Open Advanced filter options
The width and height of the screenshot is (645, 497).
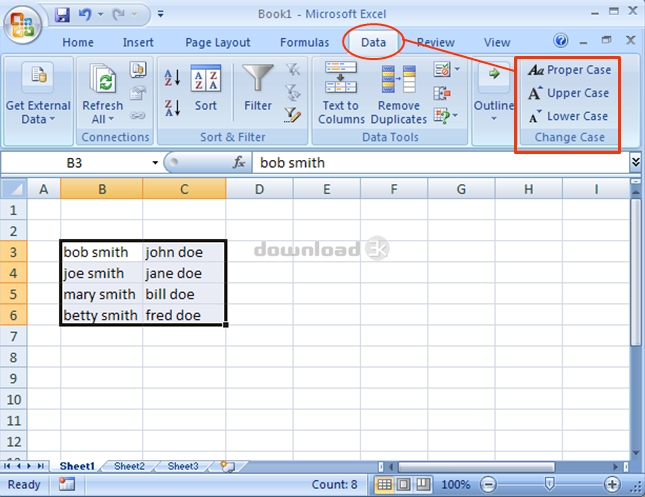click(x=292, y=115)
